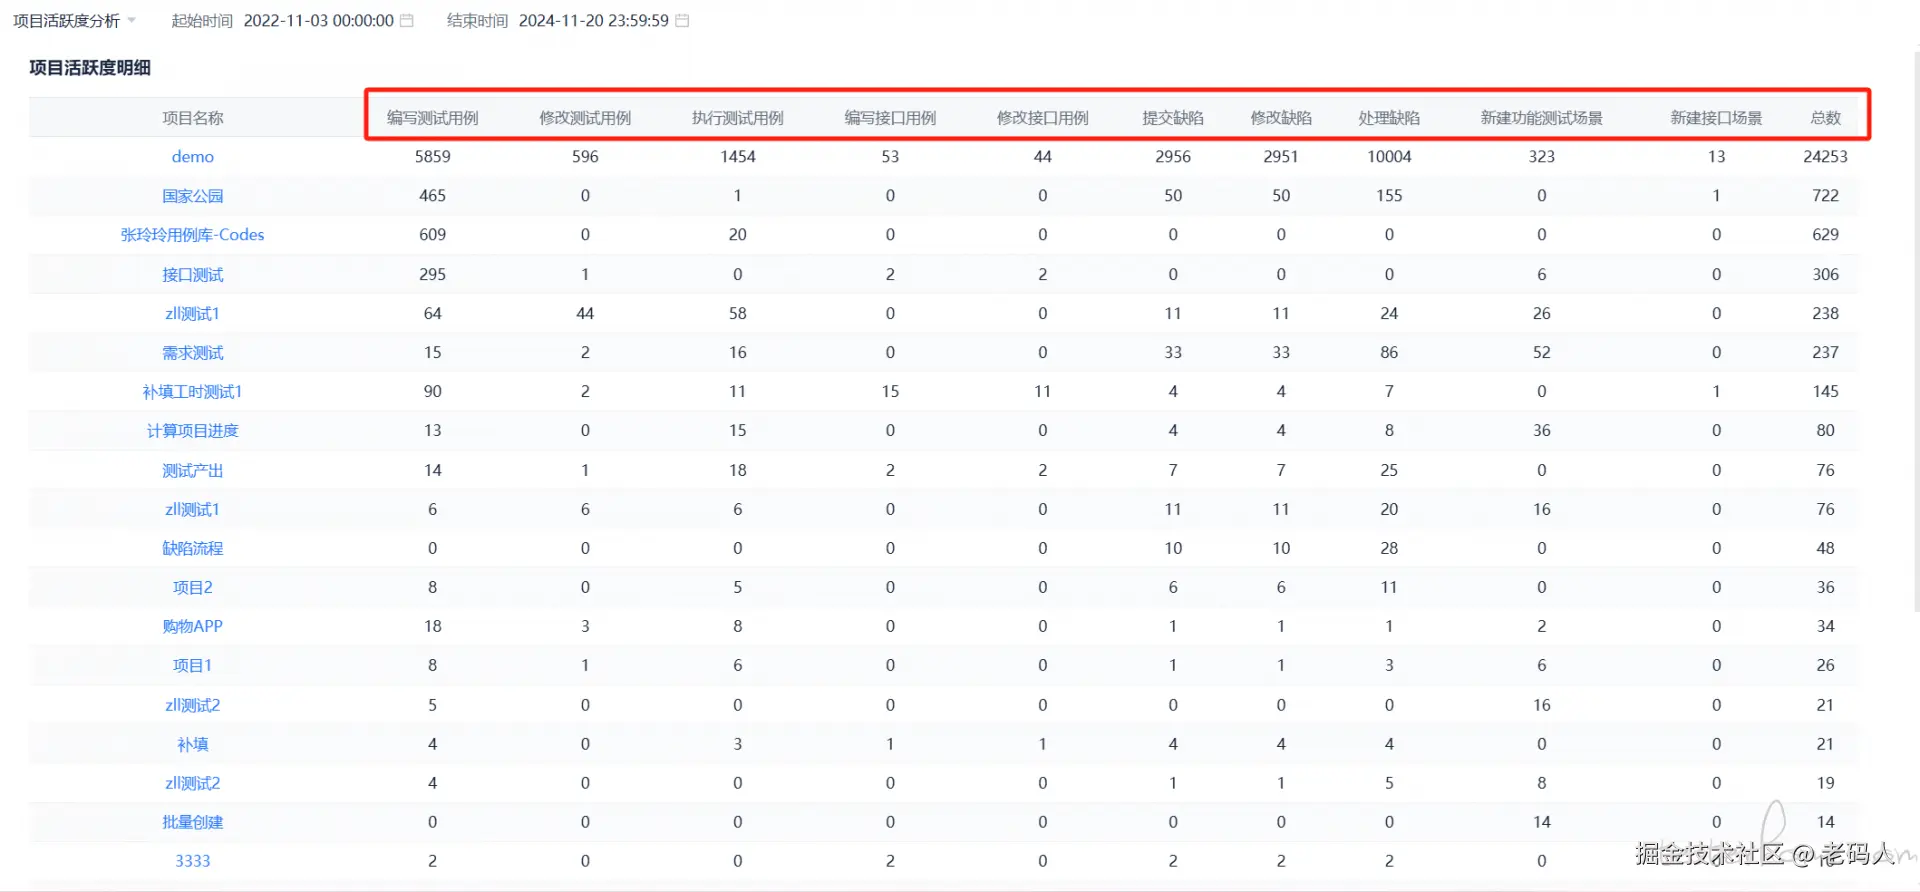
Task: Open the 批量创建 project link
Action: click(192, 822)
